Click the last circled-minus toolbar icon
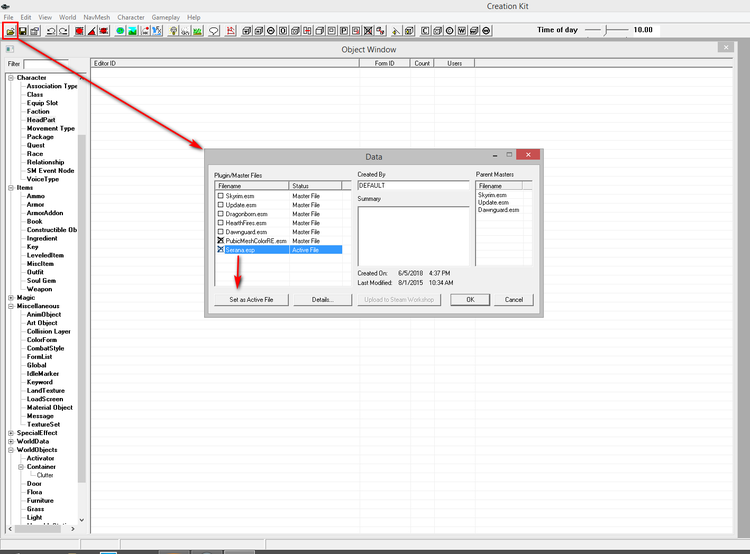The image size is (750, 554). (486, 31)
